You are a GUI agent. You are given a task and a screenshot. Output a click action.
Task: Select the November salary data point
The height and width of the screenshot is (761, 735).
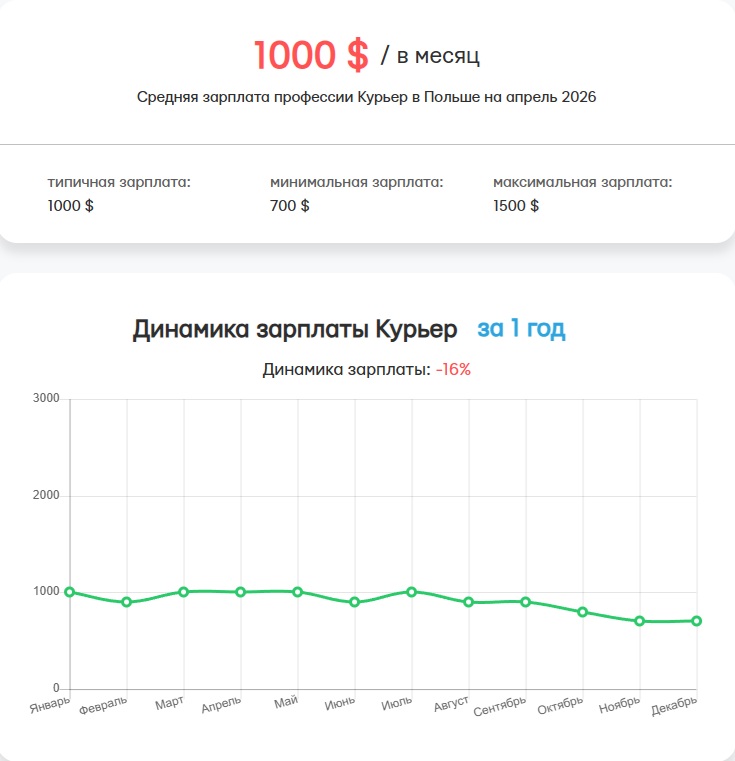tap(639, 621)
